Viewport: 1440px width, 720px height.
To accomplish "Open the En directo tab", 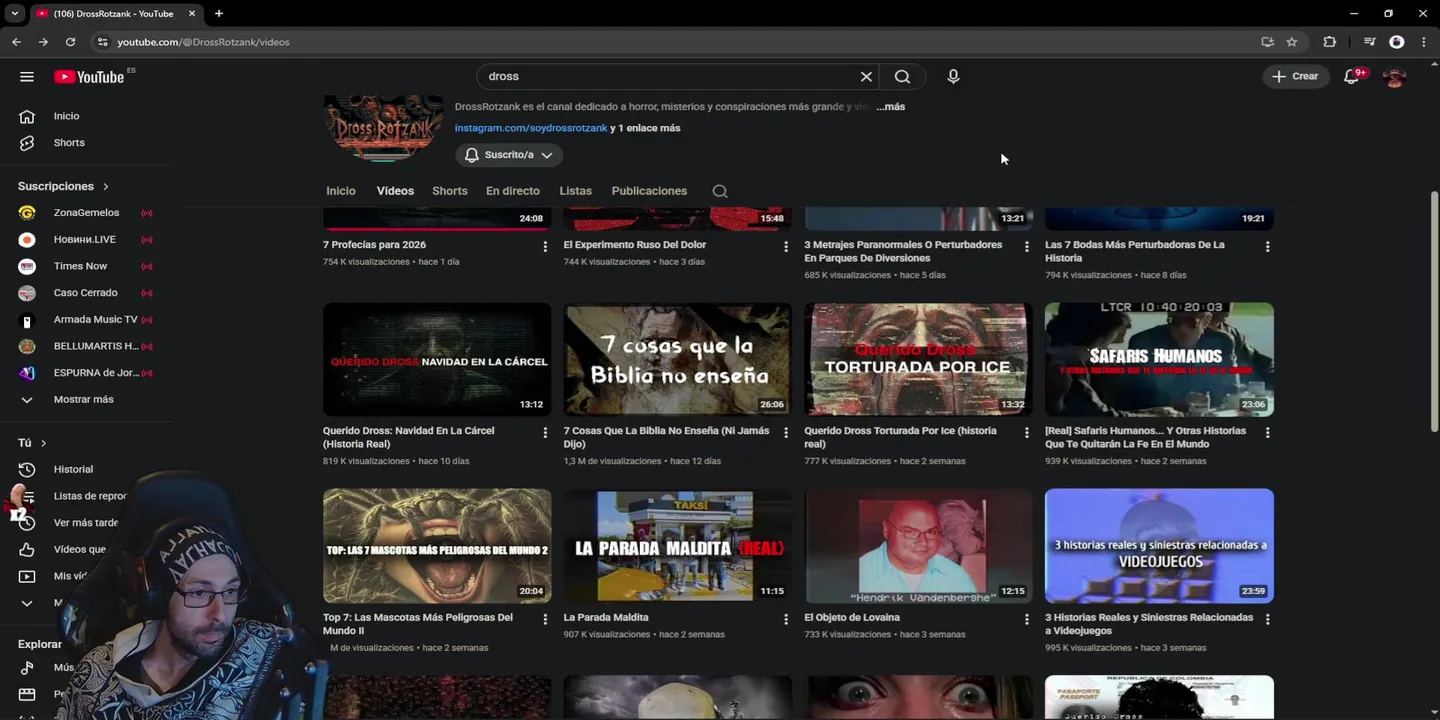I will click(x=513, y=191).
